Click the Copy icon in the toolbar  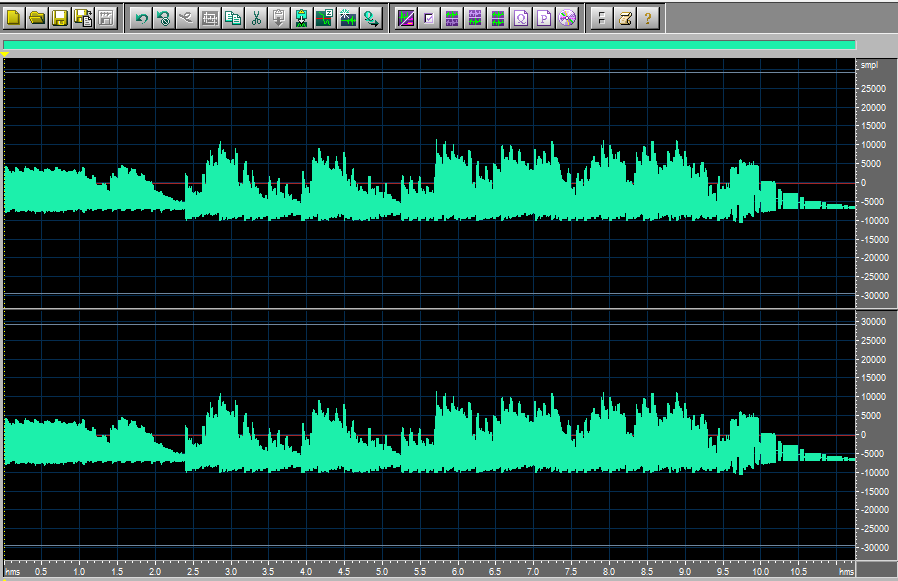click(x=233, y=17)
